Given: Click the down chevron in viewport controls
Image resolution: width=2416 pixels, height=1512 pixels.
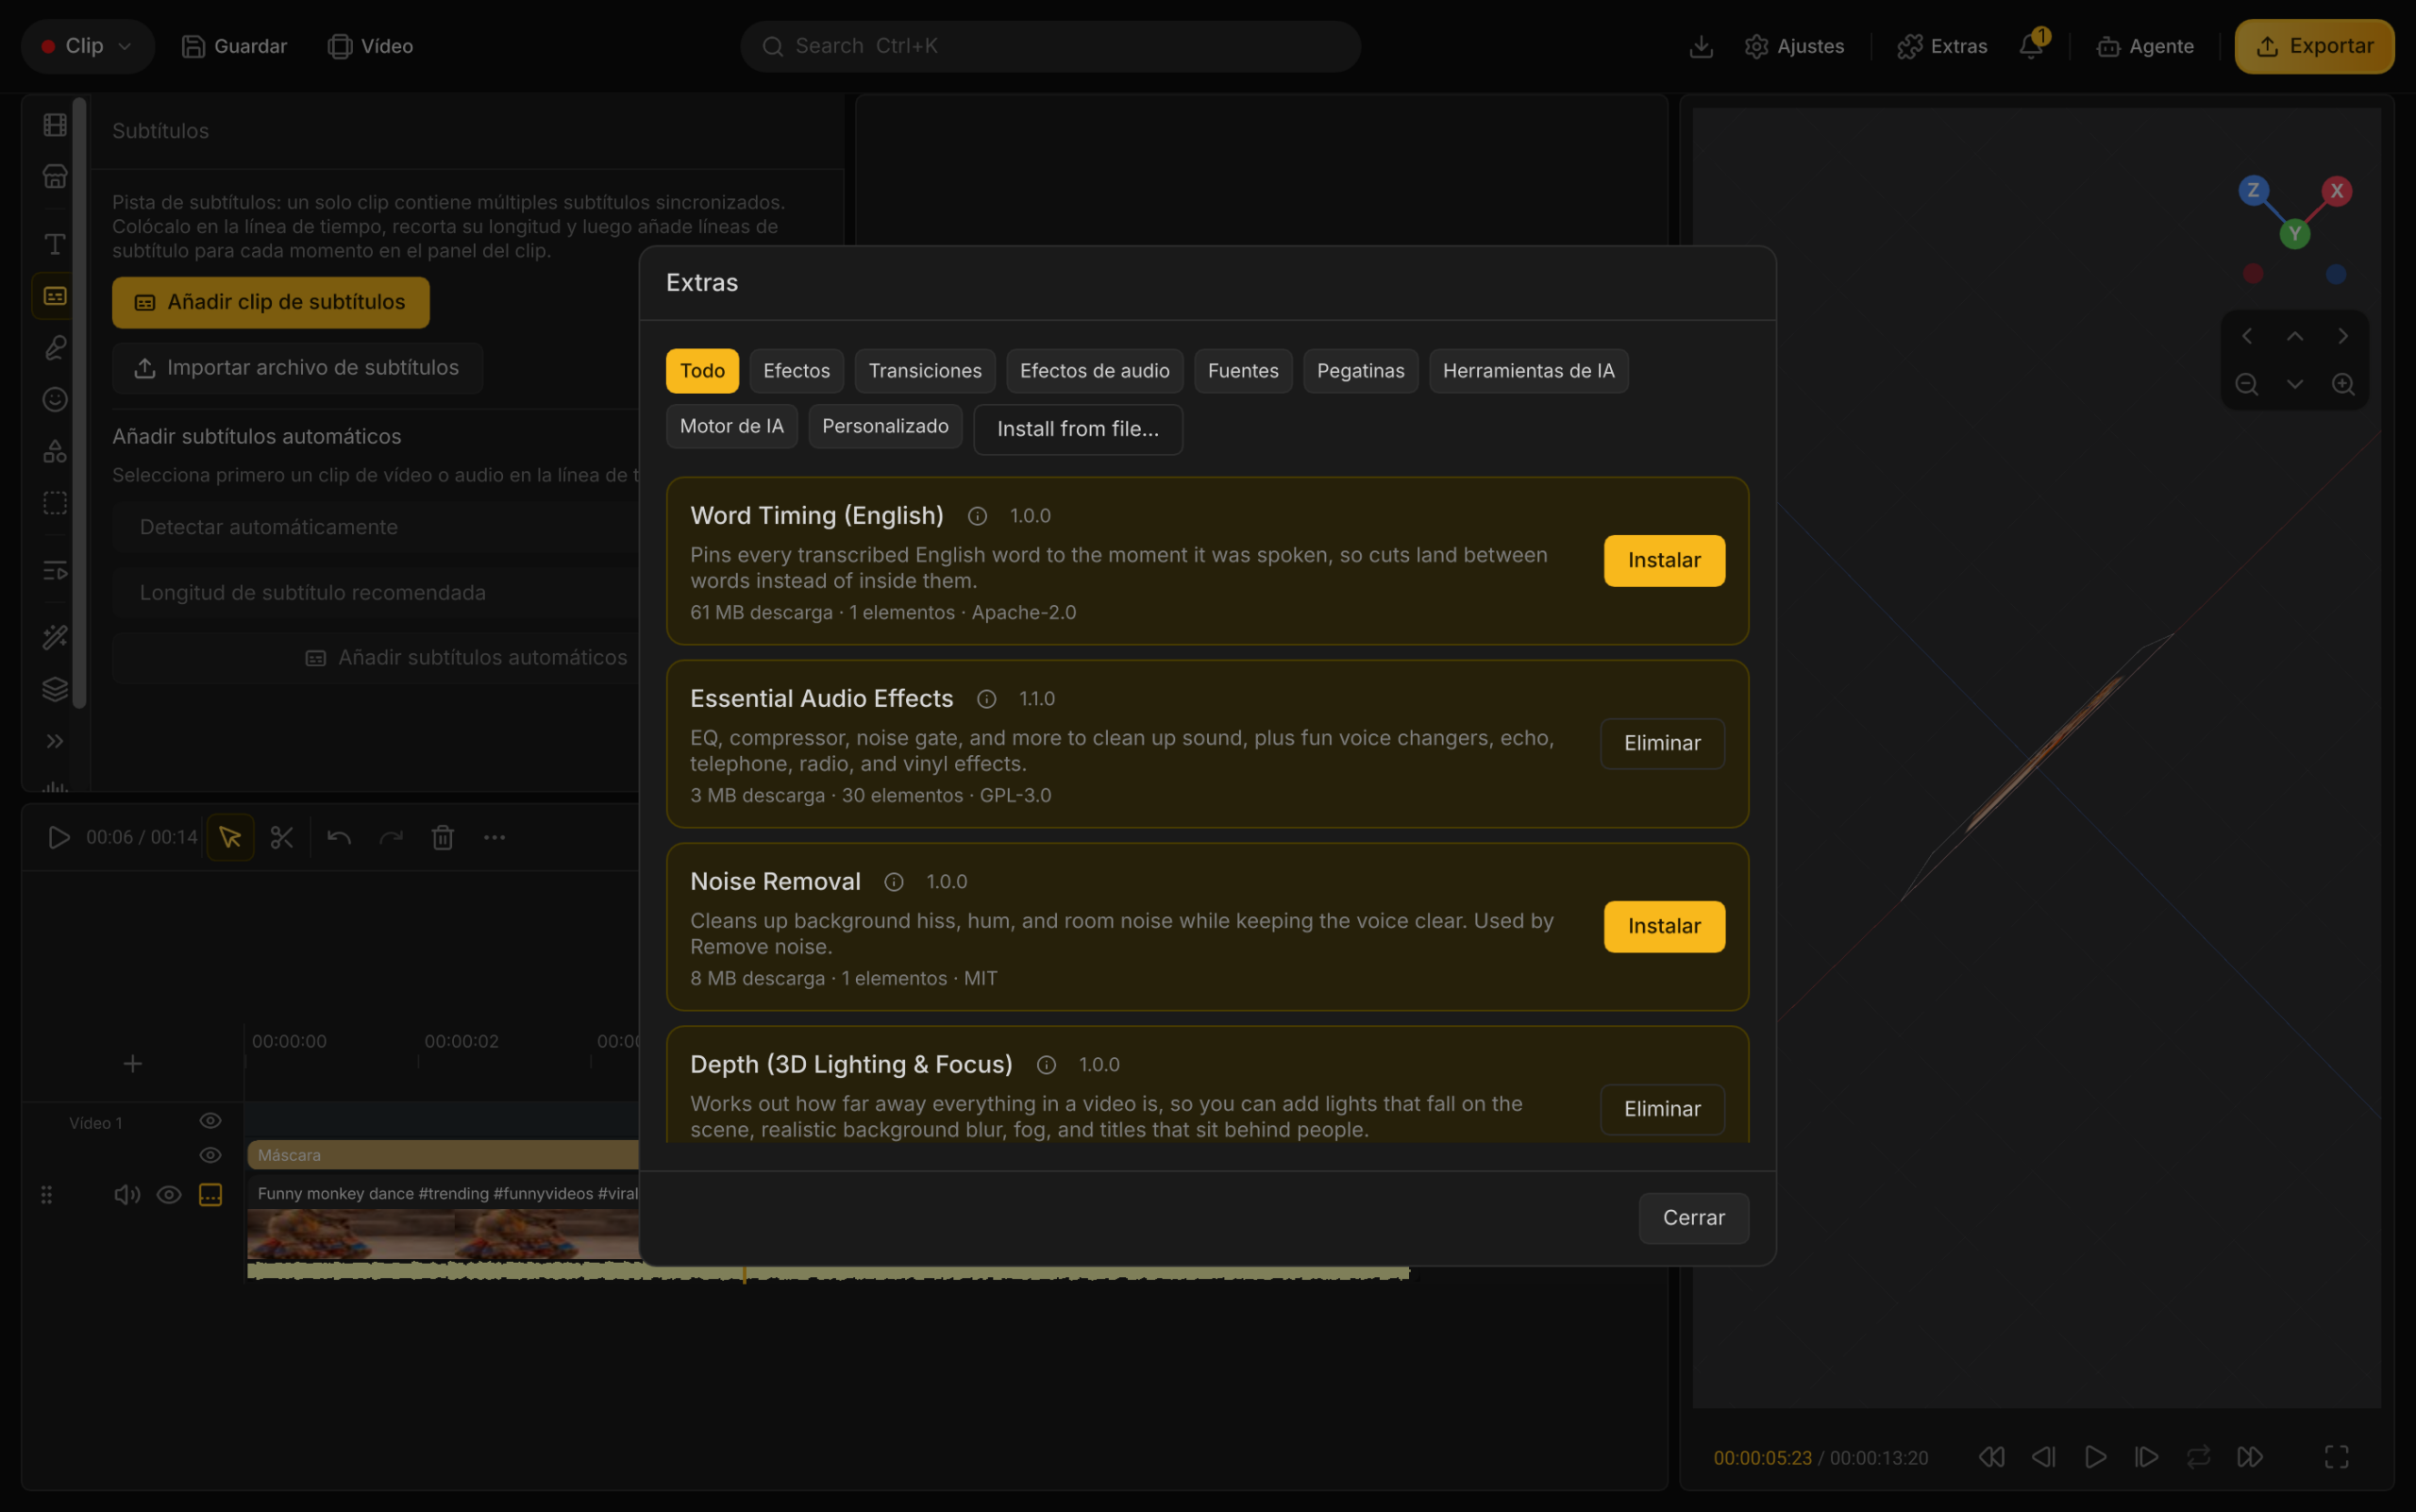Looking at the screenshot, I should pos(2295,384).
